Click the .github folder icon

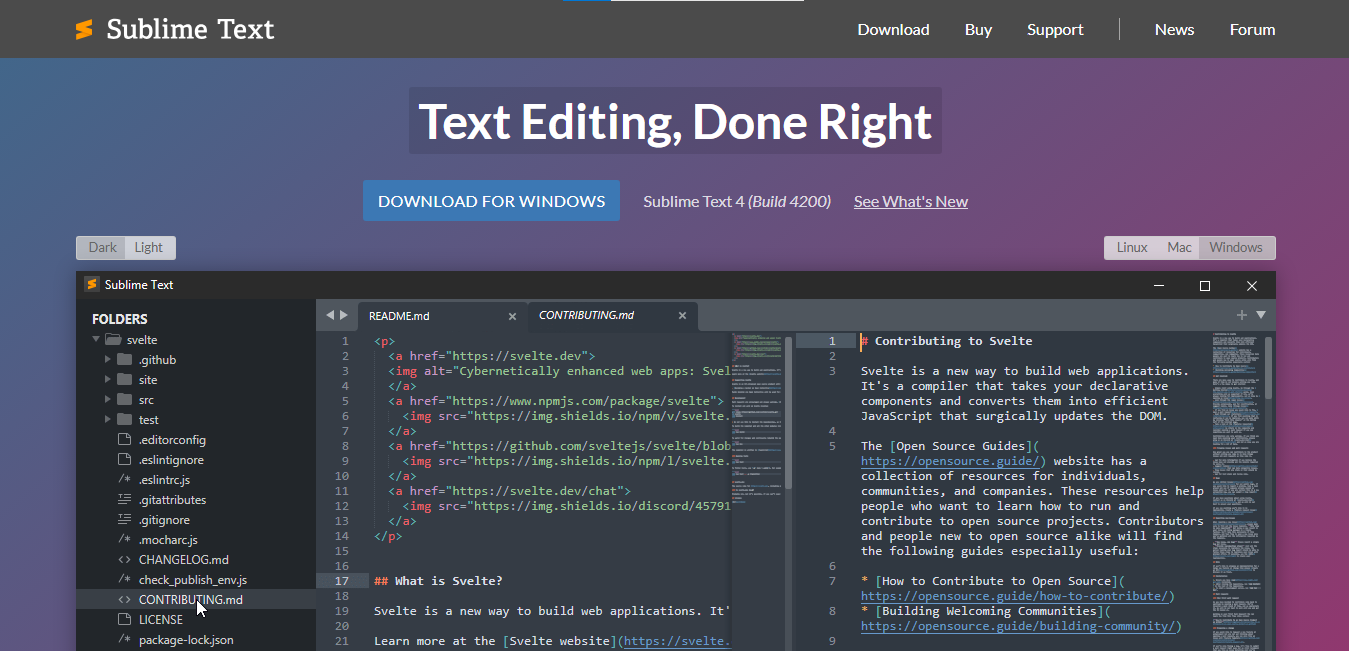point(124,359)
